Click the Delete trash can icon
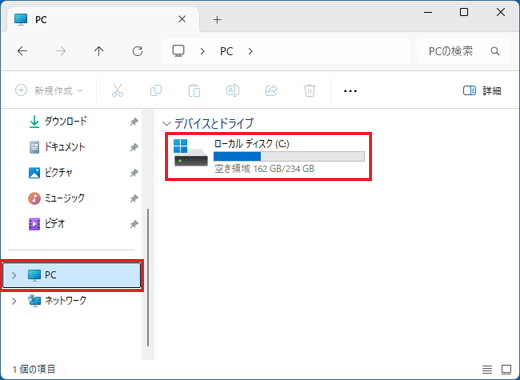This screenshot has height=380, width=520. (x=309, y=90)
